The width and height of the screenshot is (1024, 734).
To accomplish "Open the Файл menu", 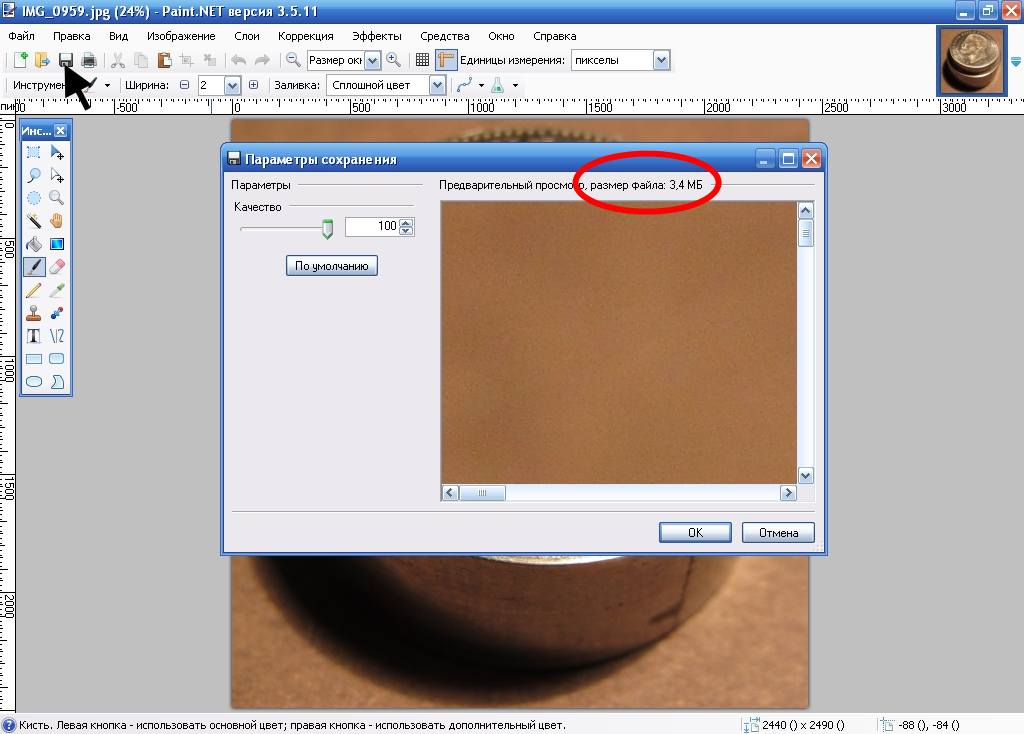I will click(22, 36).
